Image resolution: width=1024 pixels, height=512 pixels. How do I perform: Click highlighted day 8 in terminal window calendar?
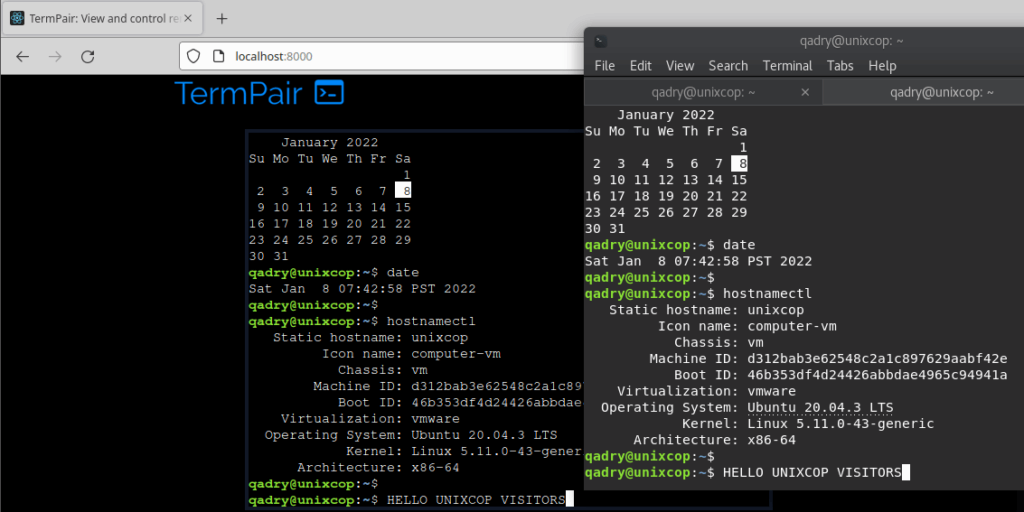(x=739, y=163)
